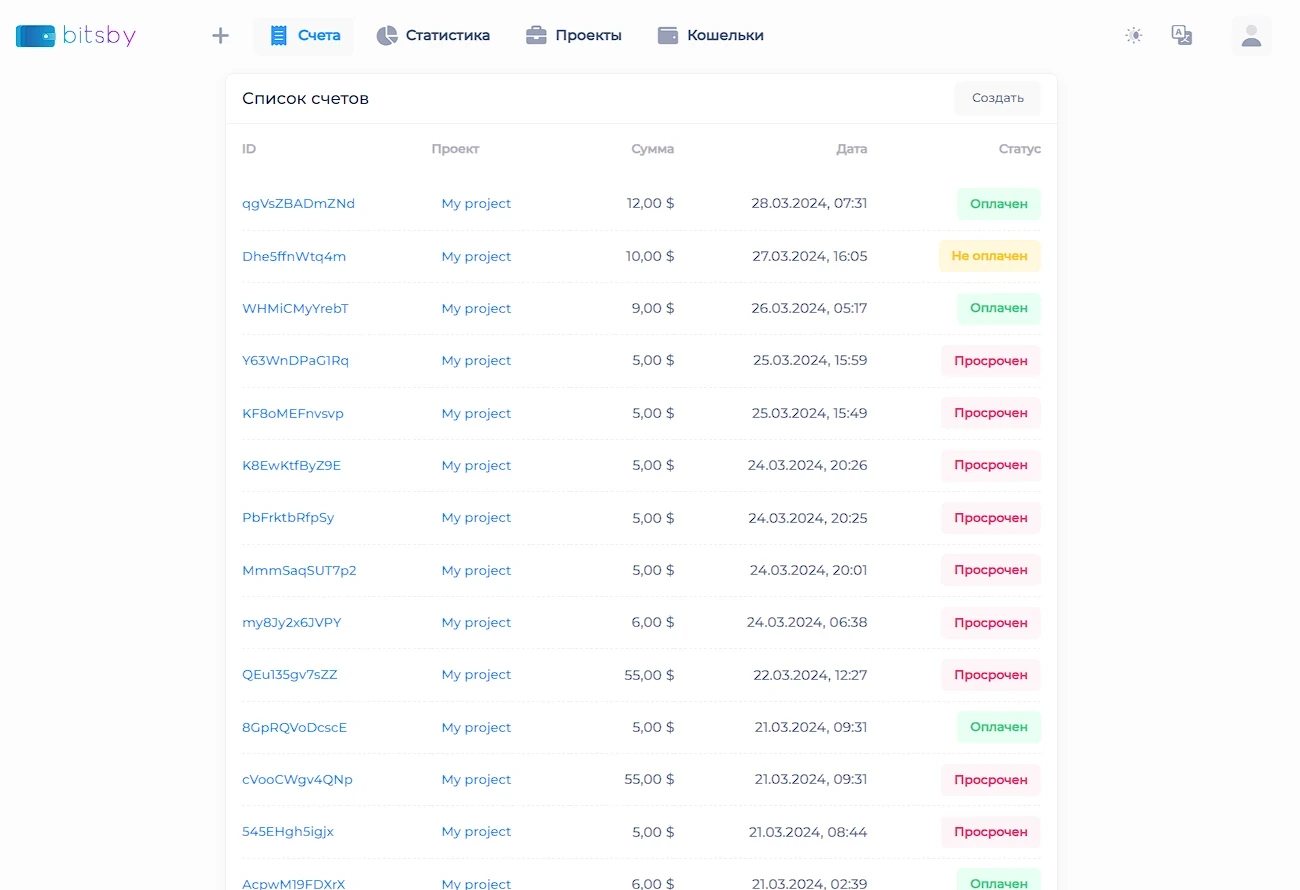This screenshot has height=890, width=1300.
Task: Open invoice QEu135gv7sZZ
Action: point(290,674)
